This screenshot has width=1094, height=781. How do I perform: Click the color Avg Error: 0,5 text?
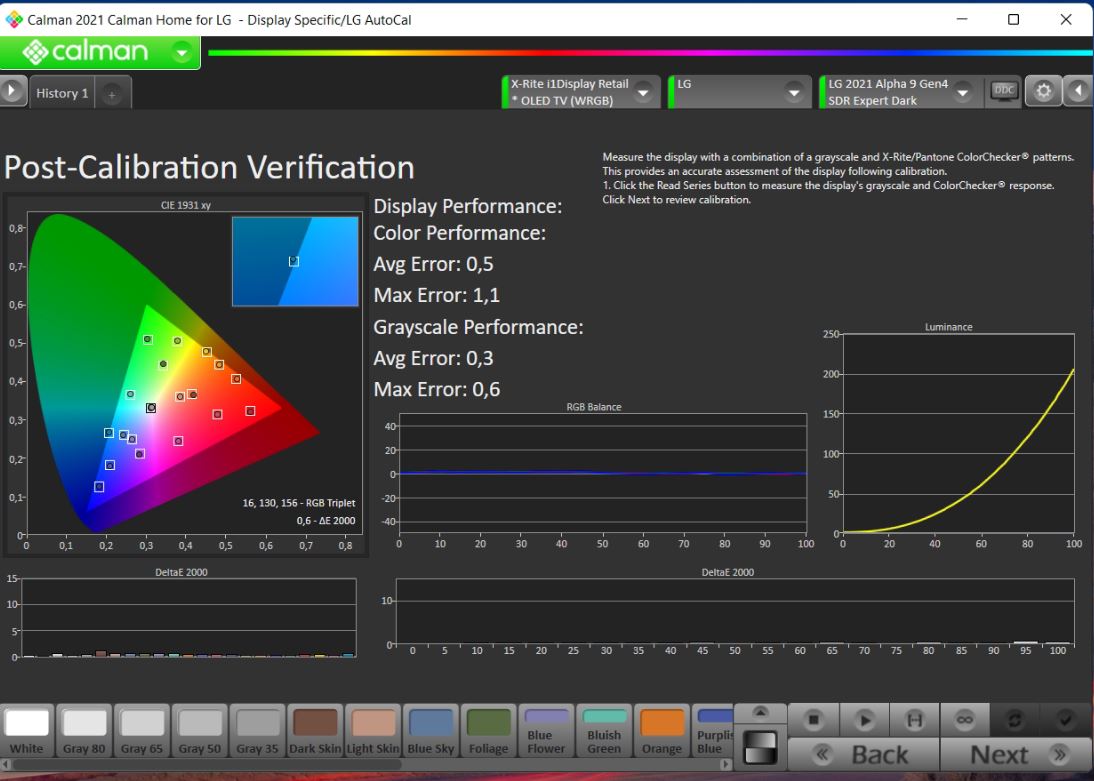[433, 265]
